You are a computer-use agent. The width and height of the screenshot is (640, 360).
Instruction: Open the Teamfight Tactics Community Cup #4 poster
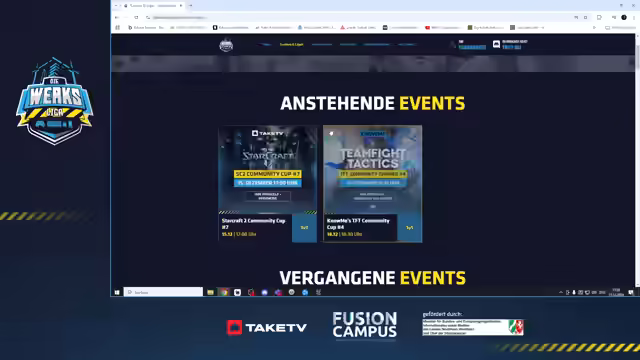pyautogui.click(x=373, y=169)
